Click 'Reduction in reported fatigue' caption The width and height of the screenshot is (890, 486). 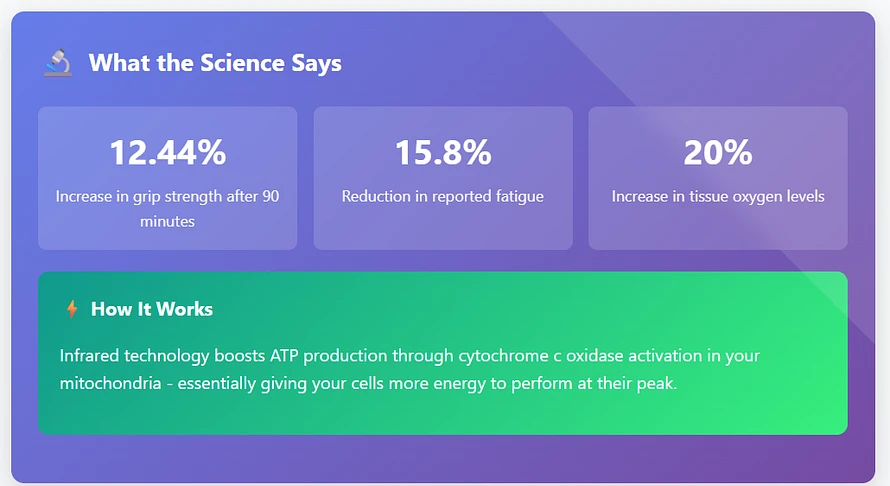(x=443, y=196)
